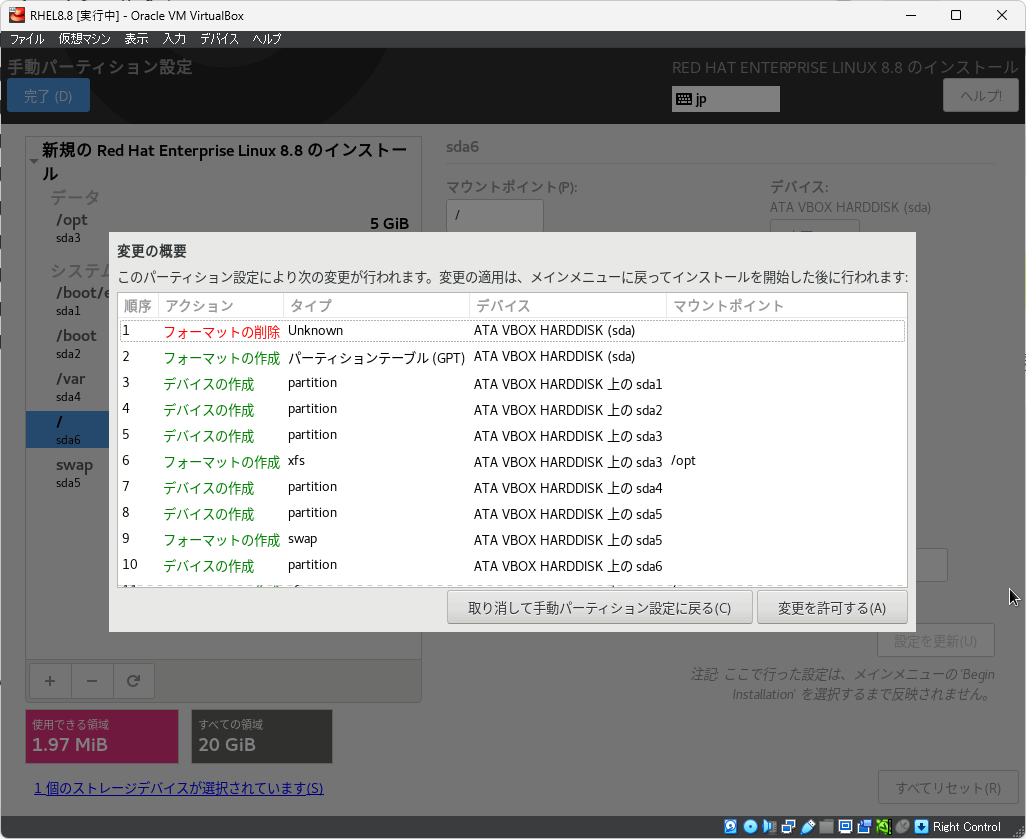Click the マウントポイント column header in table
The width and height of the screenshot is (1026, 839).
click(x=786, y=306)
